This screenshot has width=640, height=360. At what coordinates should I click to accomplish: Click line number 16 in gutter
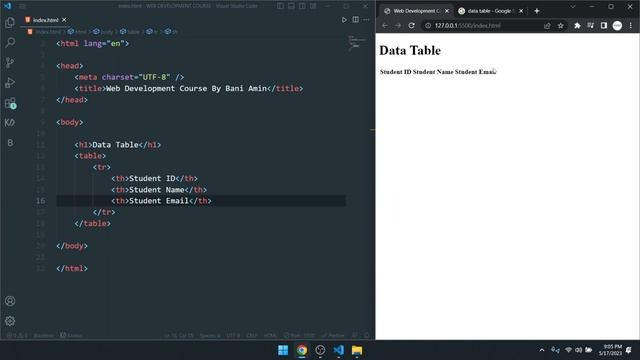tap(40, 201)
